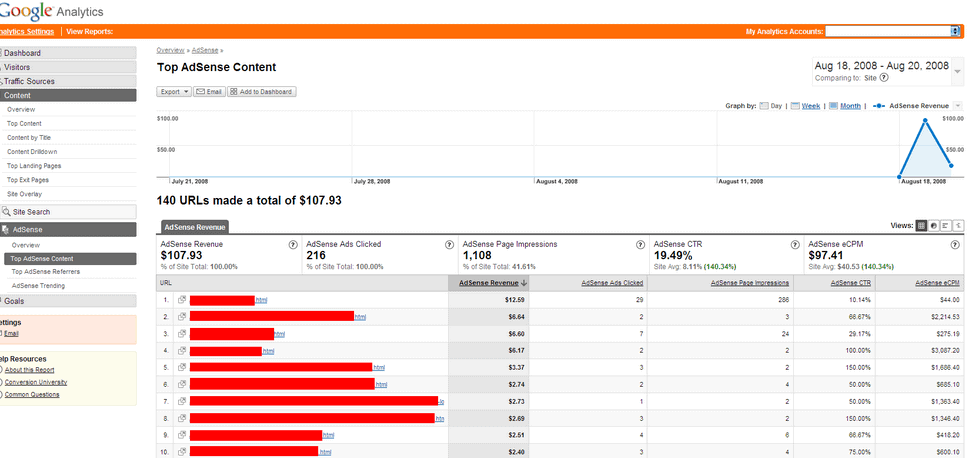Screen dimensions: 968x458
Task: Open row 5 URL in new window icon
Action: pos(182,367)
